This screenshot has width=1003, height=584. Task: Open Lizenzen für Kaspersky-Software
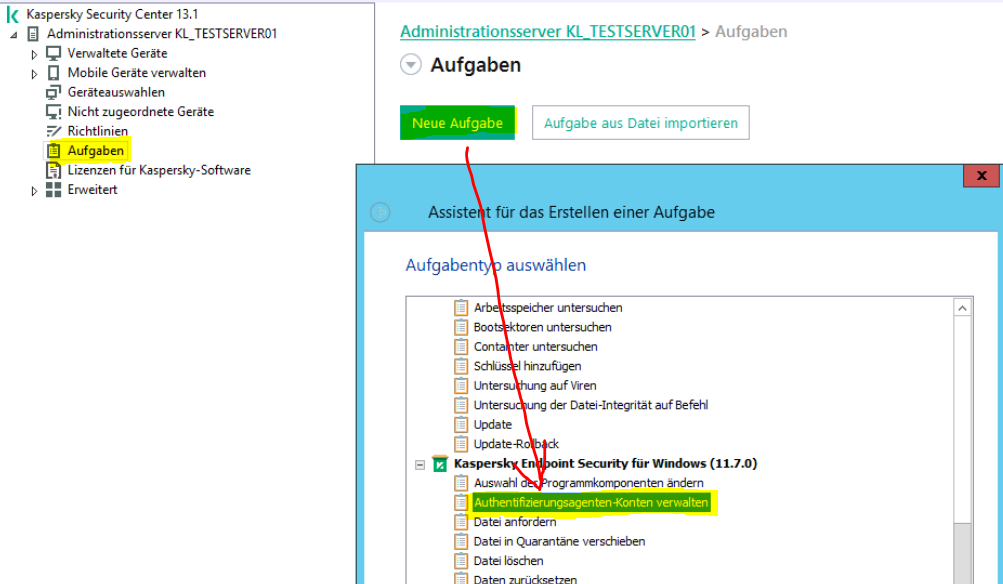[159, 170]
